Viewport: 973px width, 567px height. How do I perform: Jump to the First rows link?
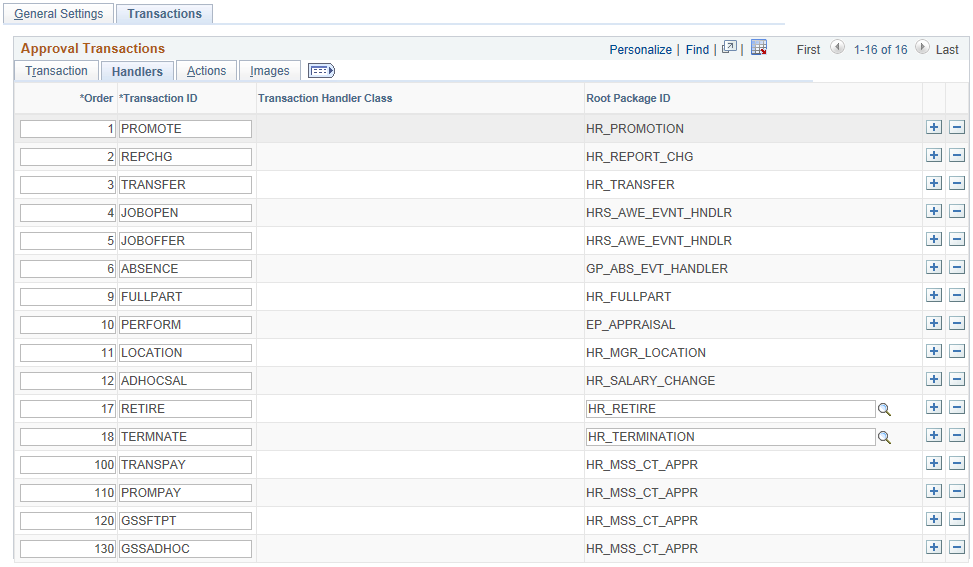(809, 50)
